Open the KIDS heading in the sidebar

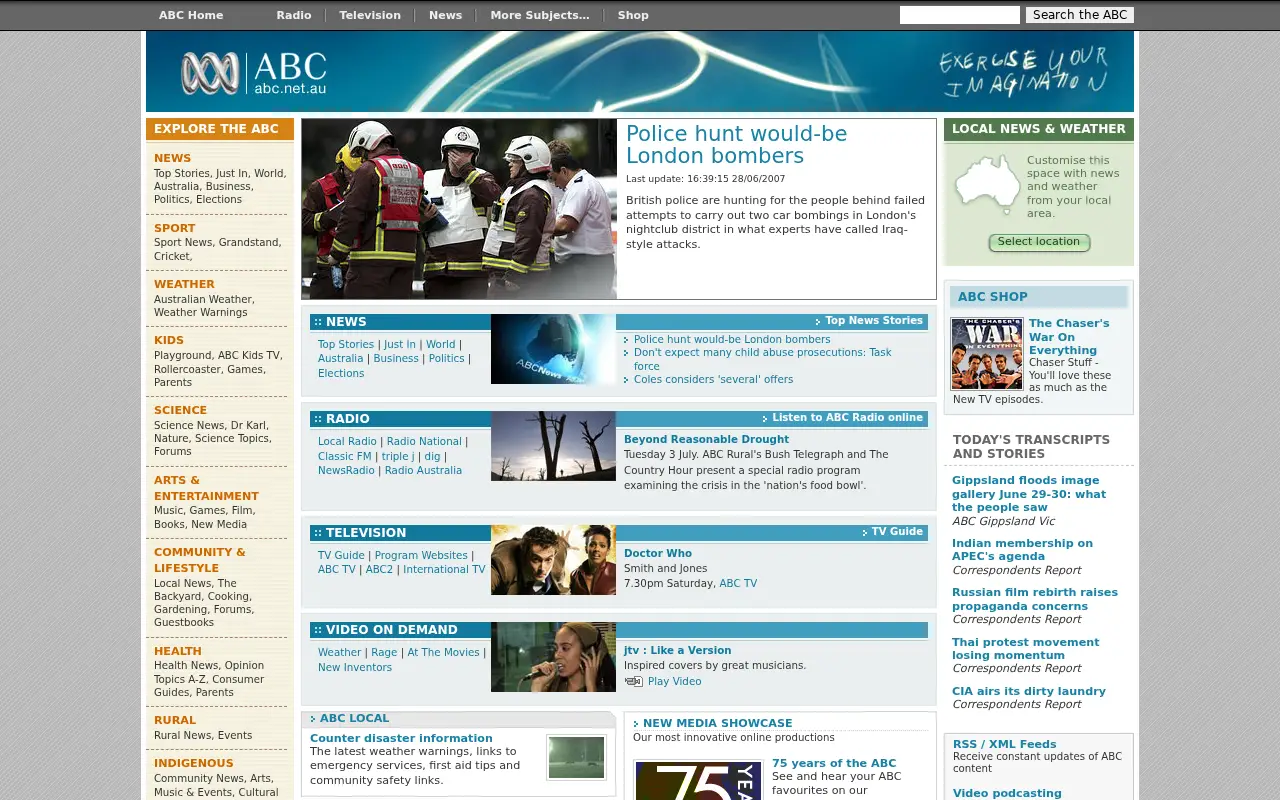coord(169,341)
